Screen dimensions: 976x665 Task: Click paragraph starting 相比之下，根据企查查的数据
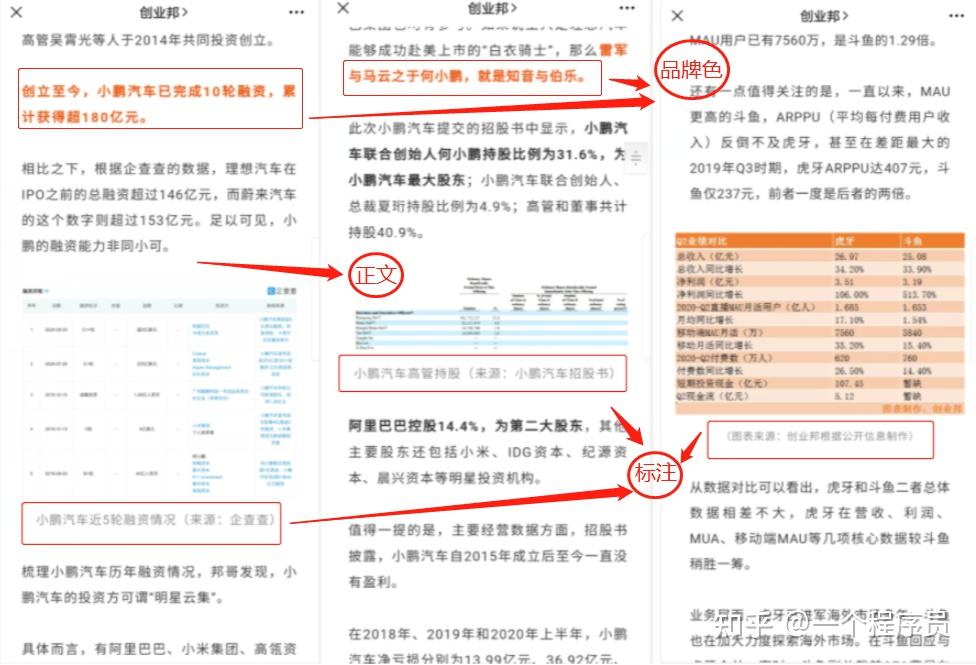[x=159, y=207]
